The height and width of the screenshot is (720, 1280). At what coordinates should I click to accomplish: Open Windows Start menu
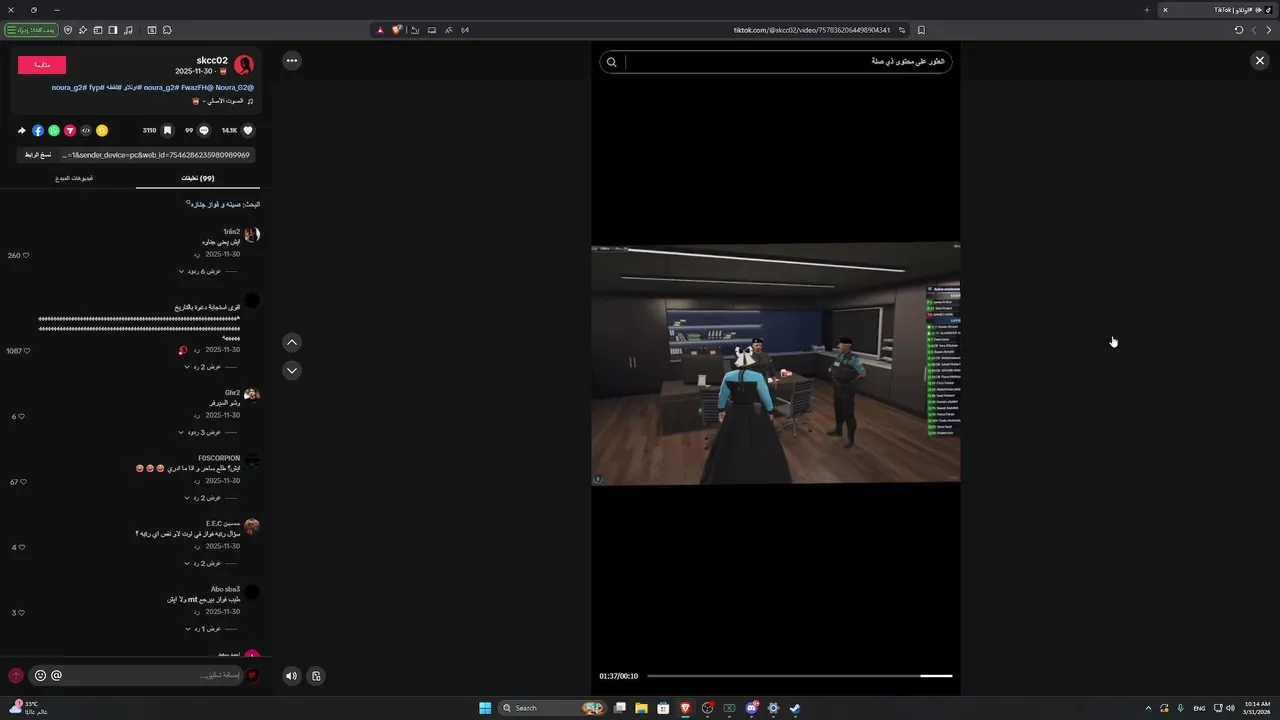(485, 708)
